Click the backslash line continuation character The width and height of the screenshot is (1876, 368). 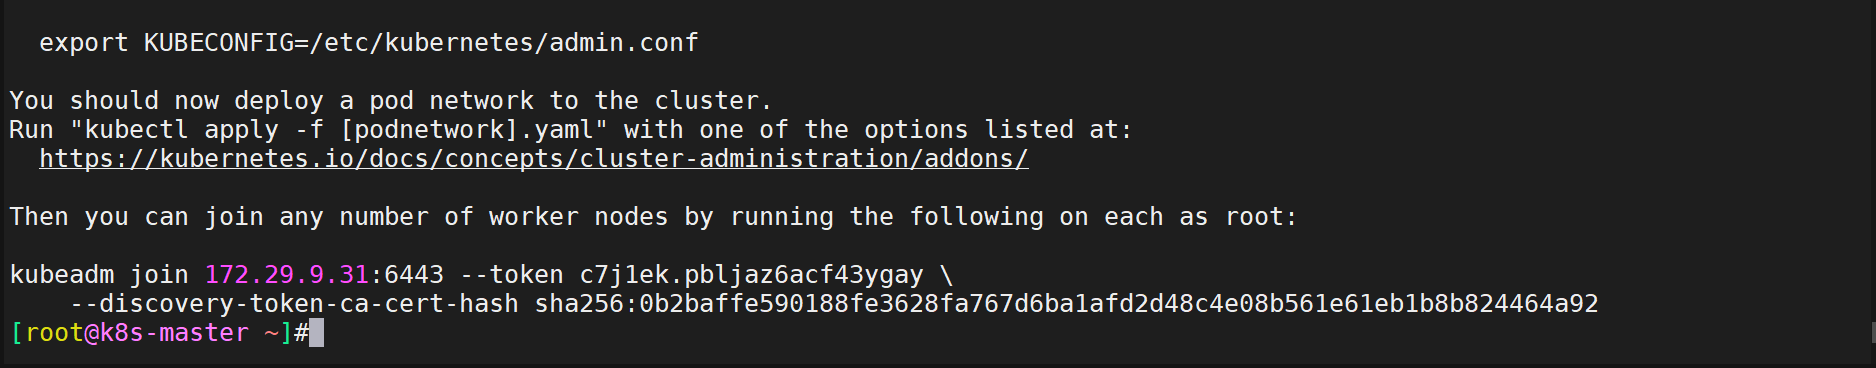(x=946, y=275)
